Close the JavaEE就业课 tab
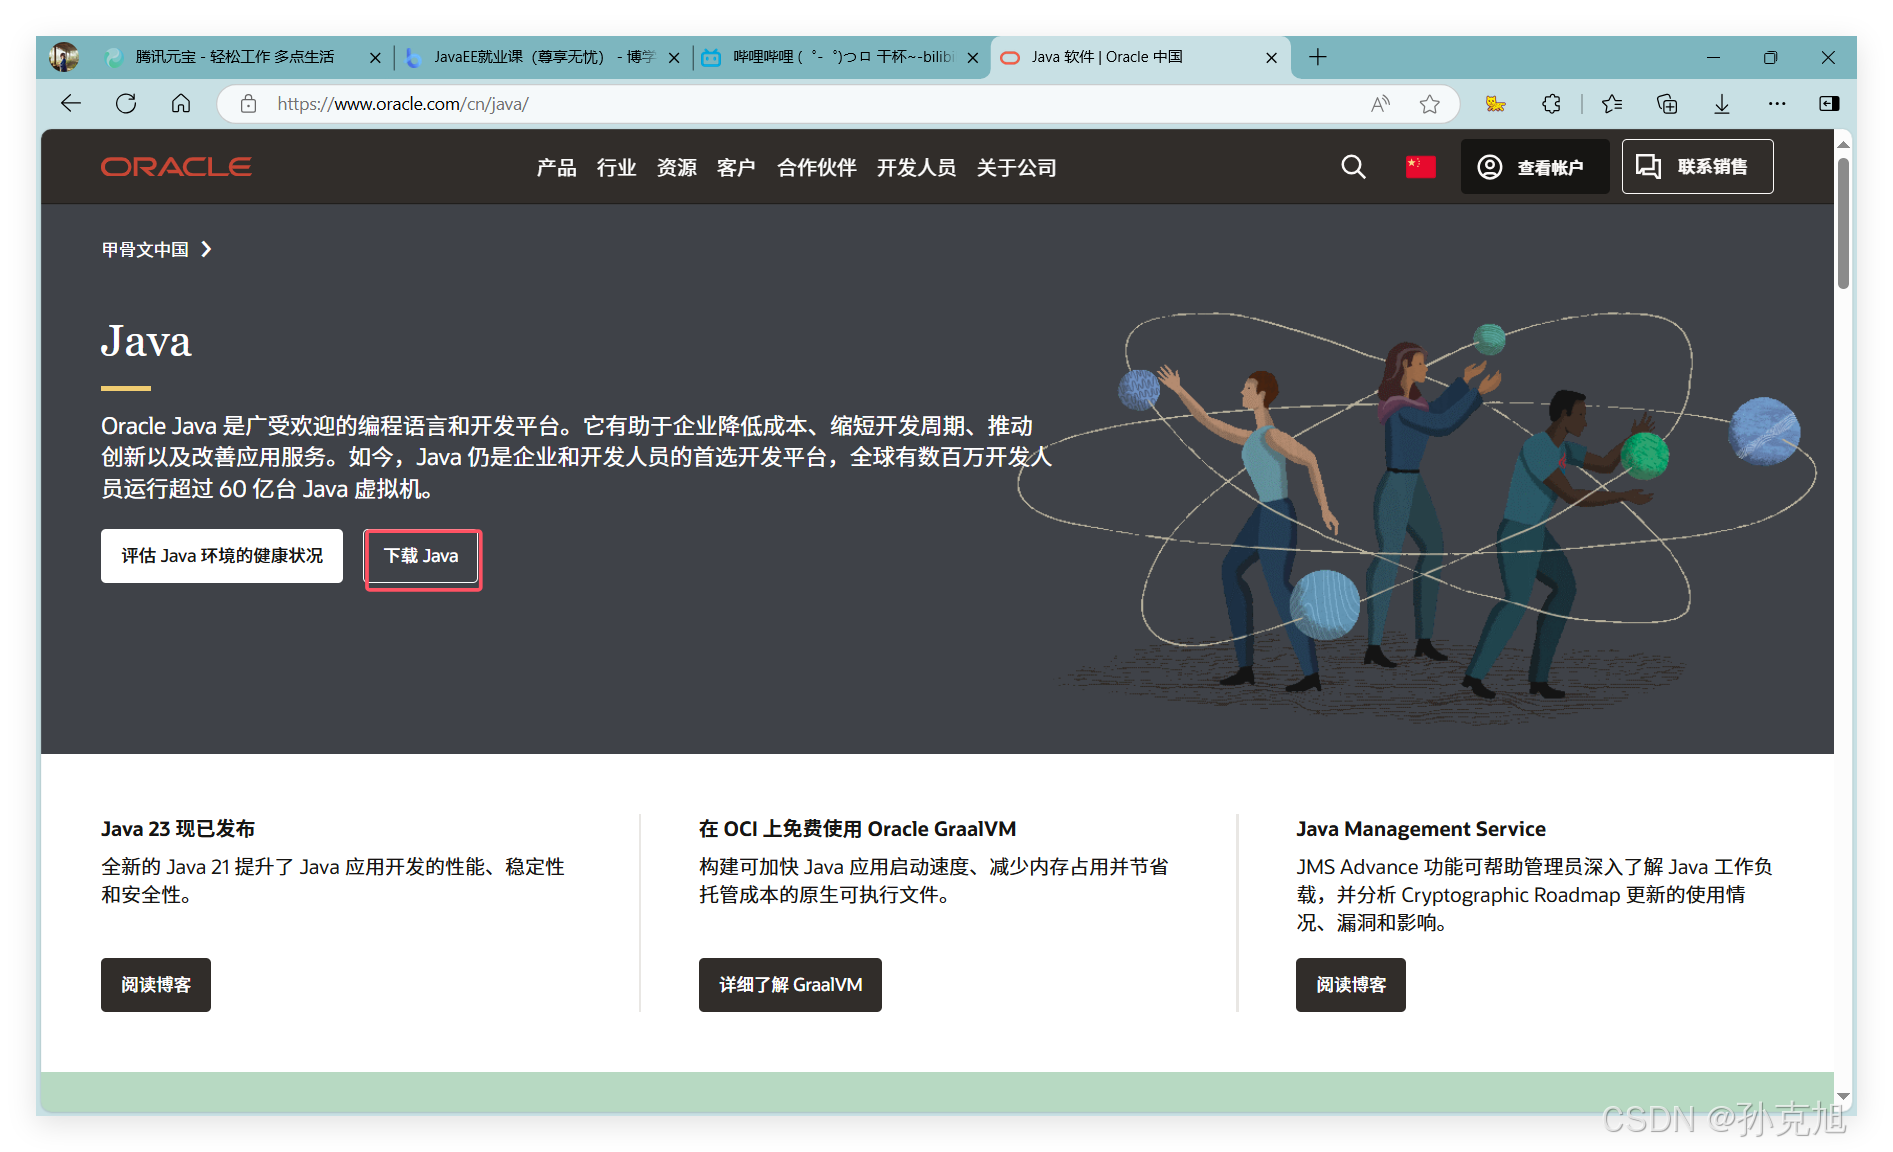1893x1152 pixels. (x=674, y=58)
